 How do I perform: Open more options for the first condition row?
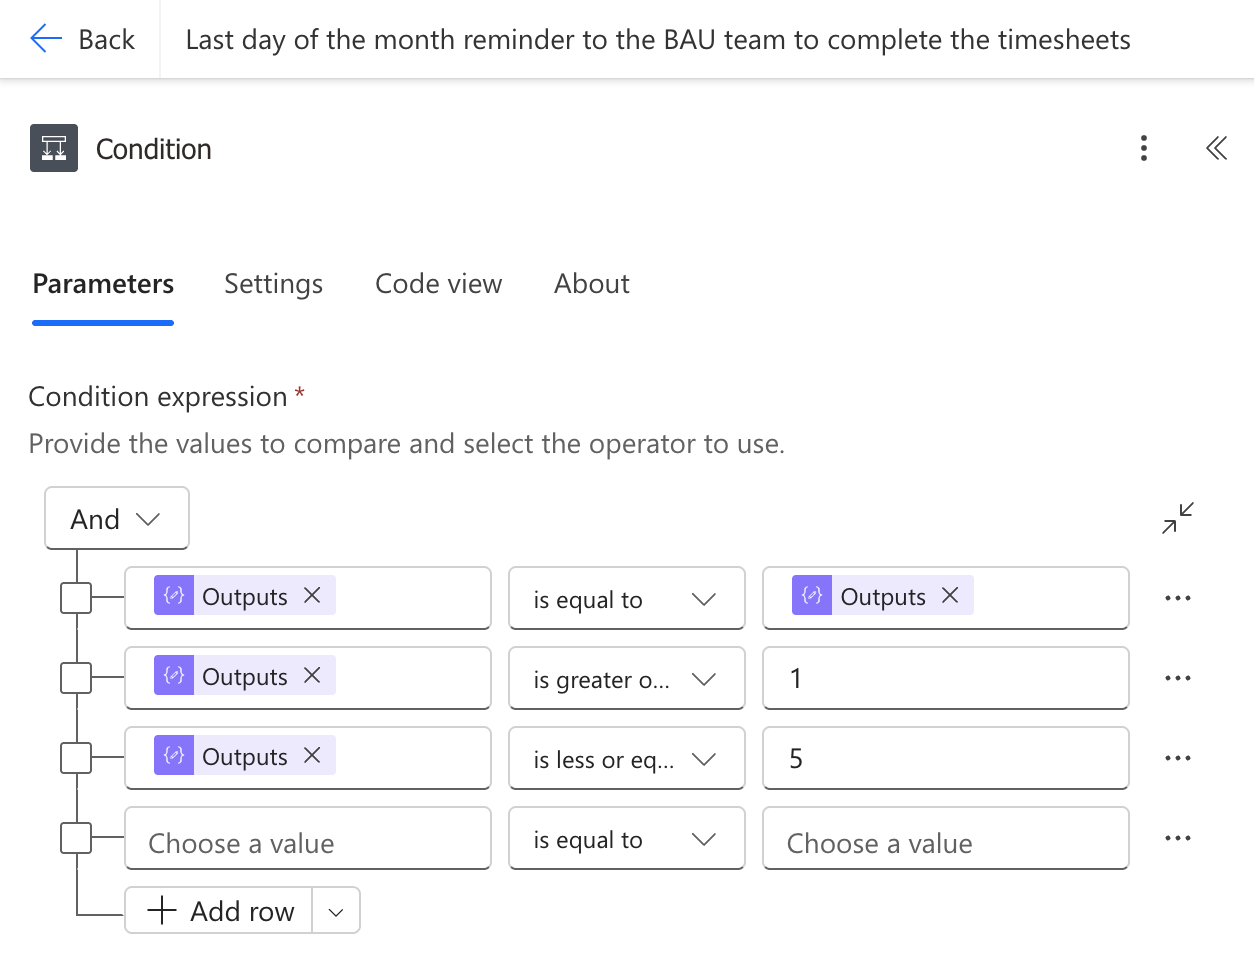1178,598
